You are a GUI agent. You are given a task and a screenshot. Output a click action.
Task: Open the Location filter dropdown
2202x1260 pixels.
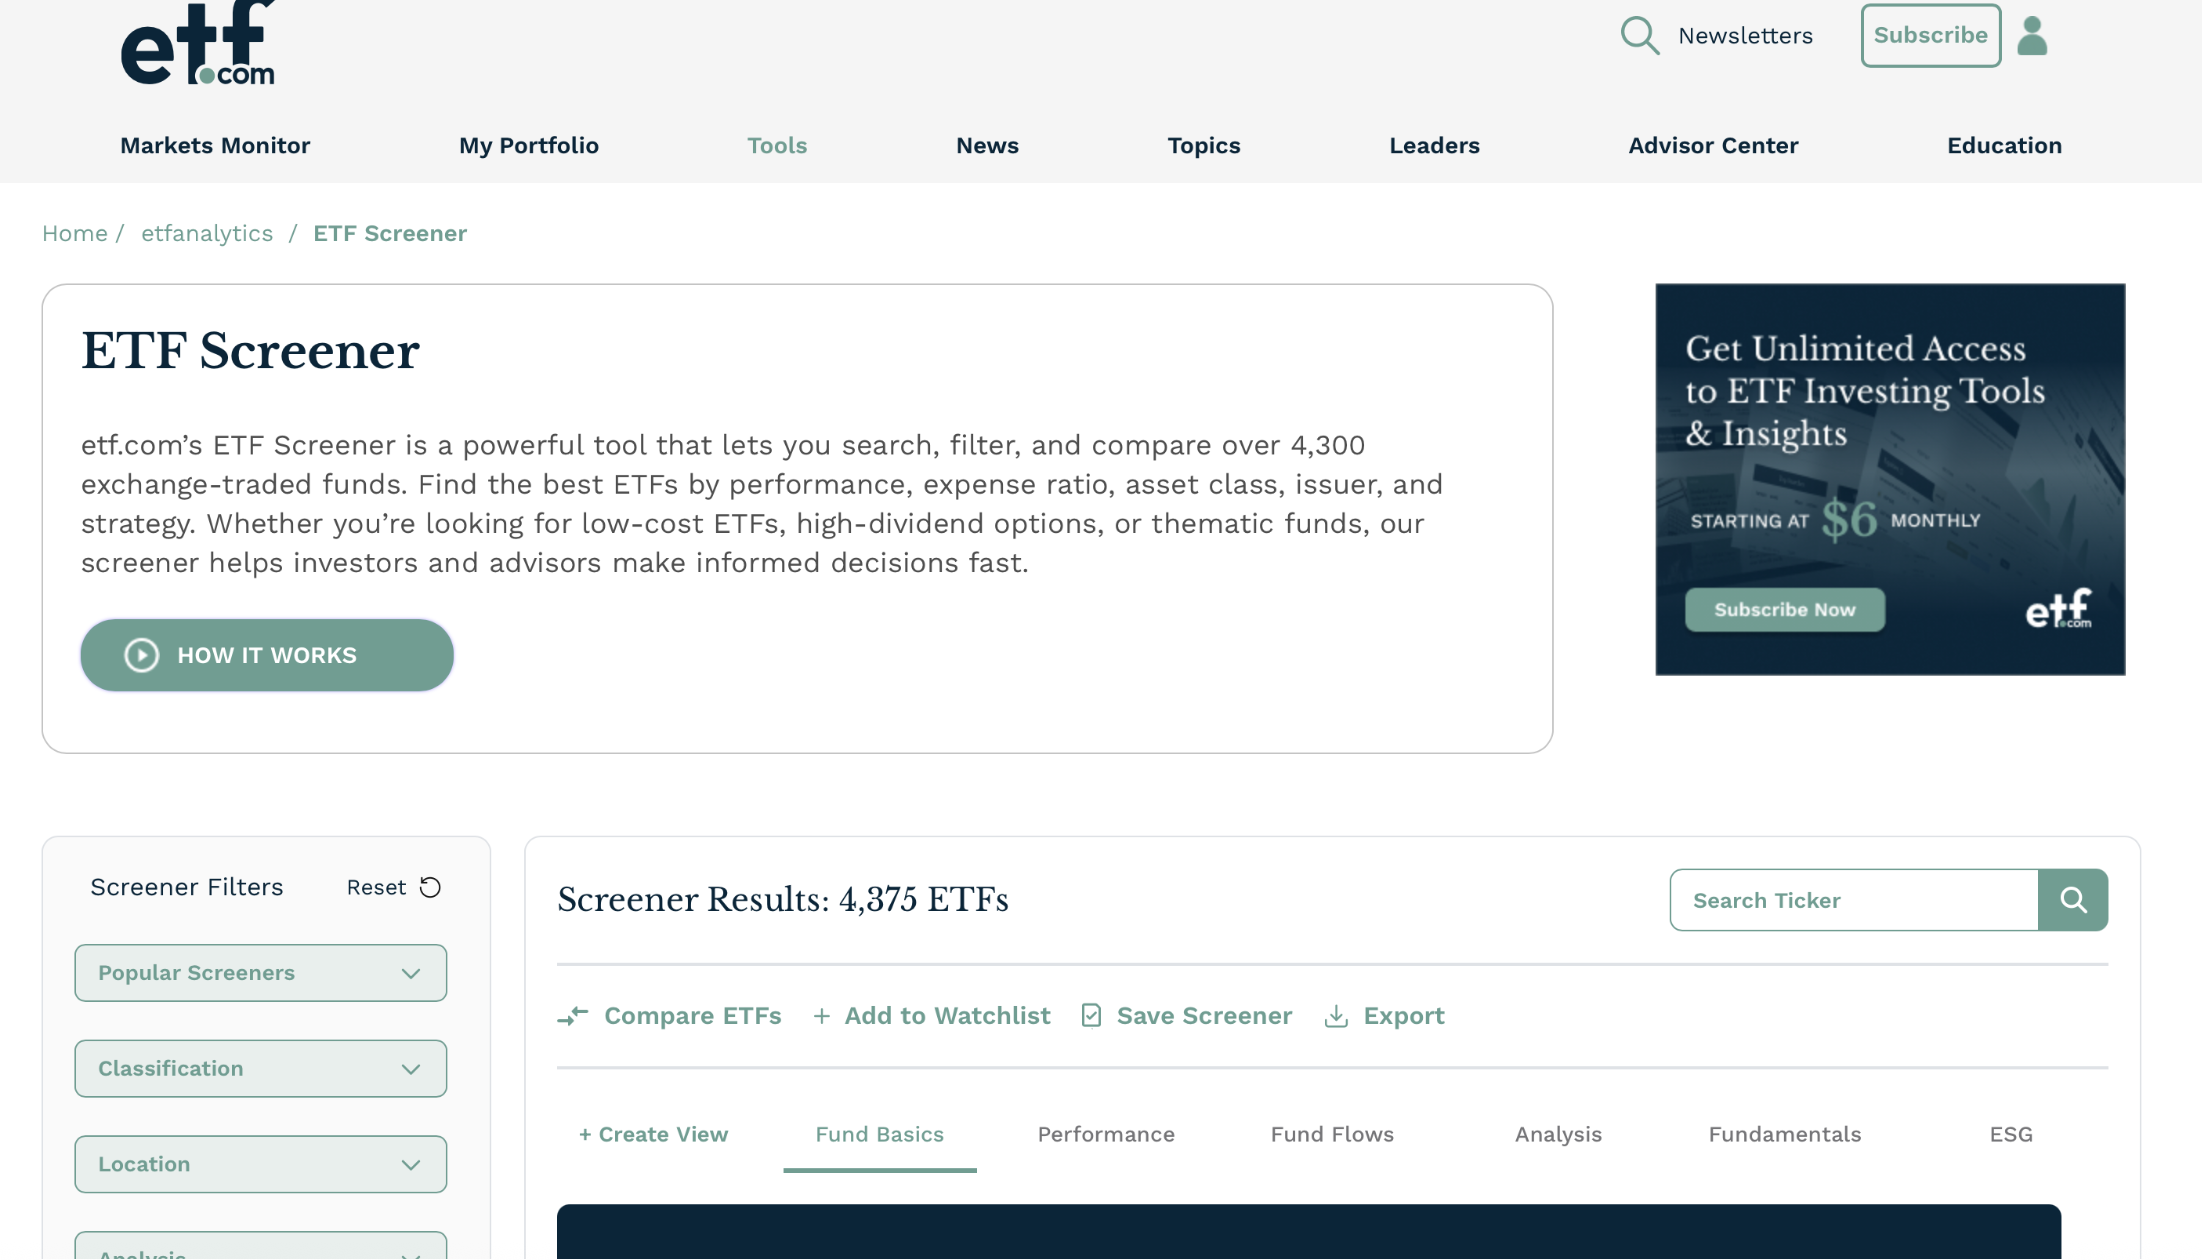click(260, 1164)
